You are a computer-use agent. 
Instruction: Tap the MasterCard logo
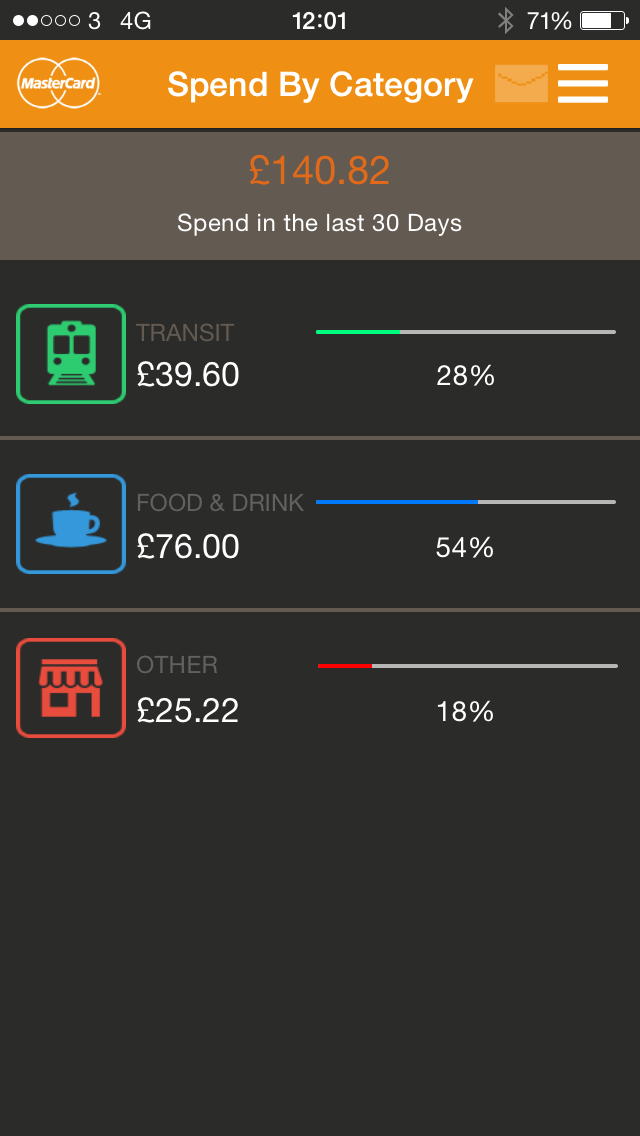[x=58, y=83]
